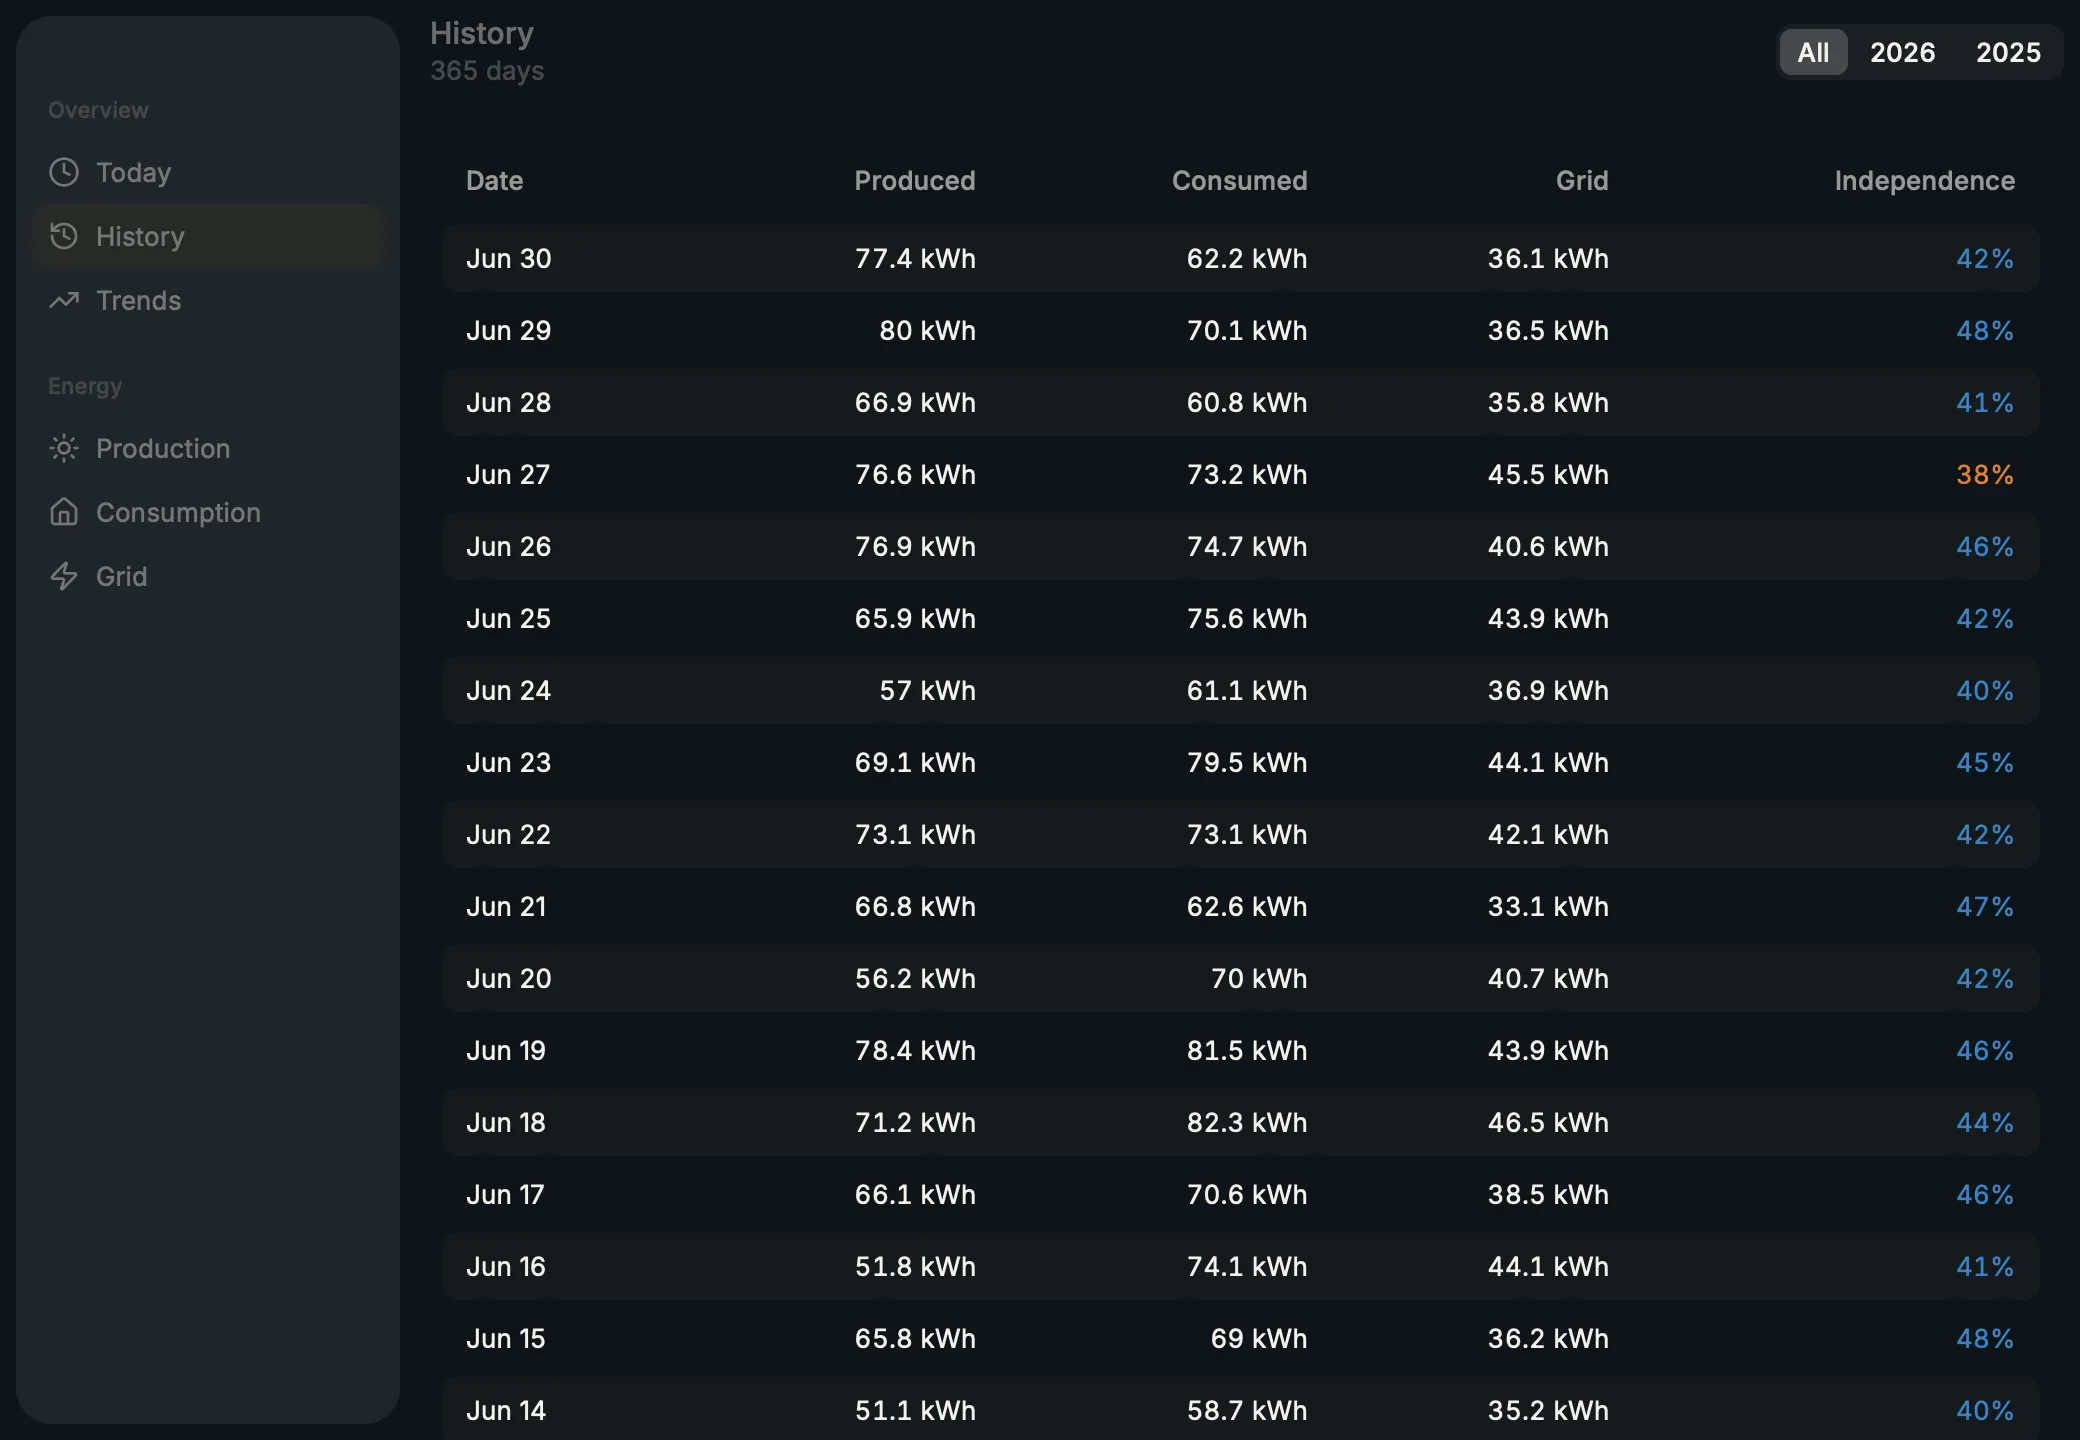This screenshot has width=2080, height=1440.
Task: Select the Jun 30 history row
Action: [1240, 258]
